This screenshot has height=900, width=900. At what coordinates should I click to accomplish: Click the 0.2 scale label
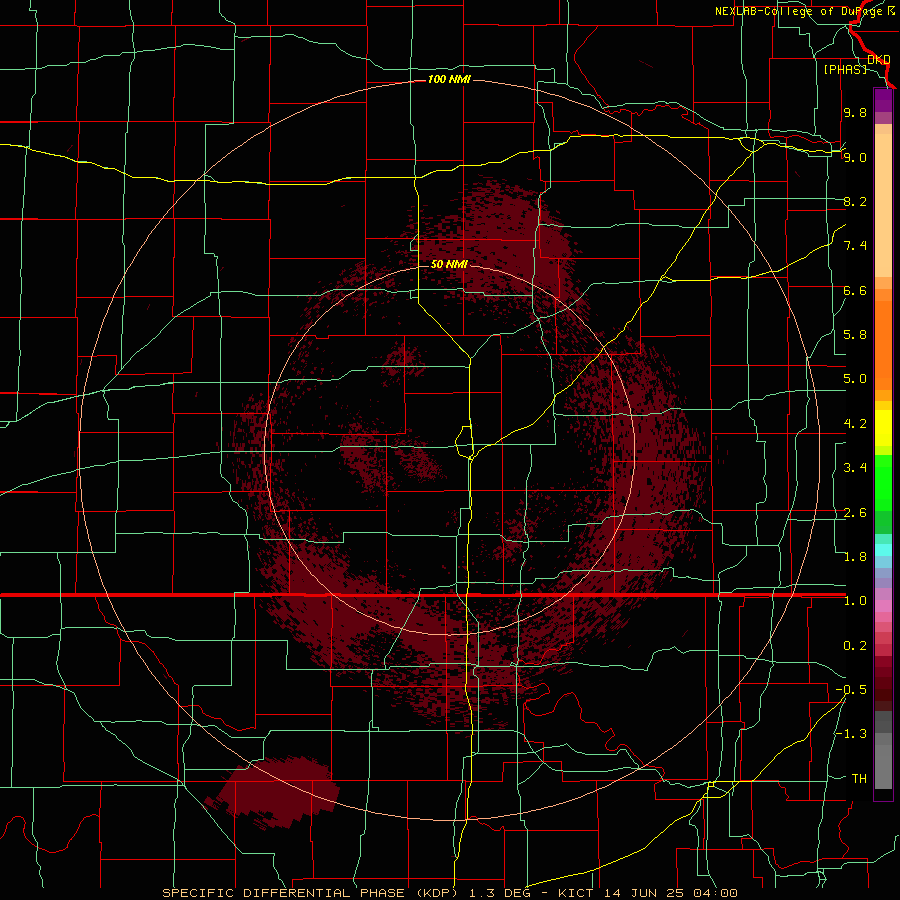tap(855, 646)
